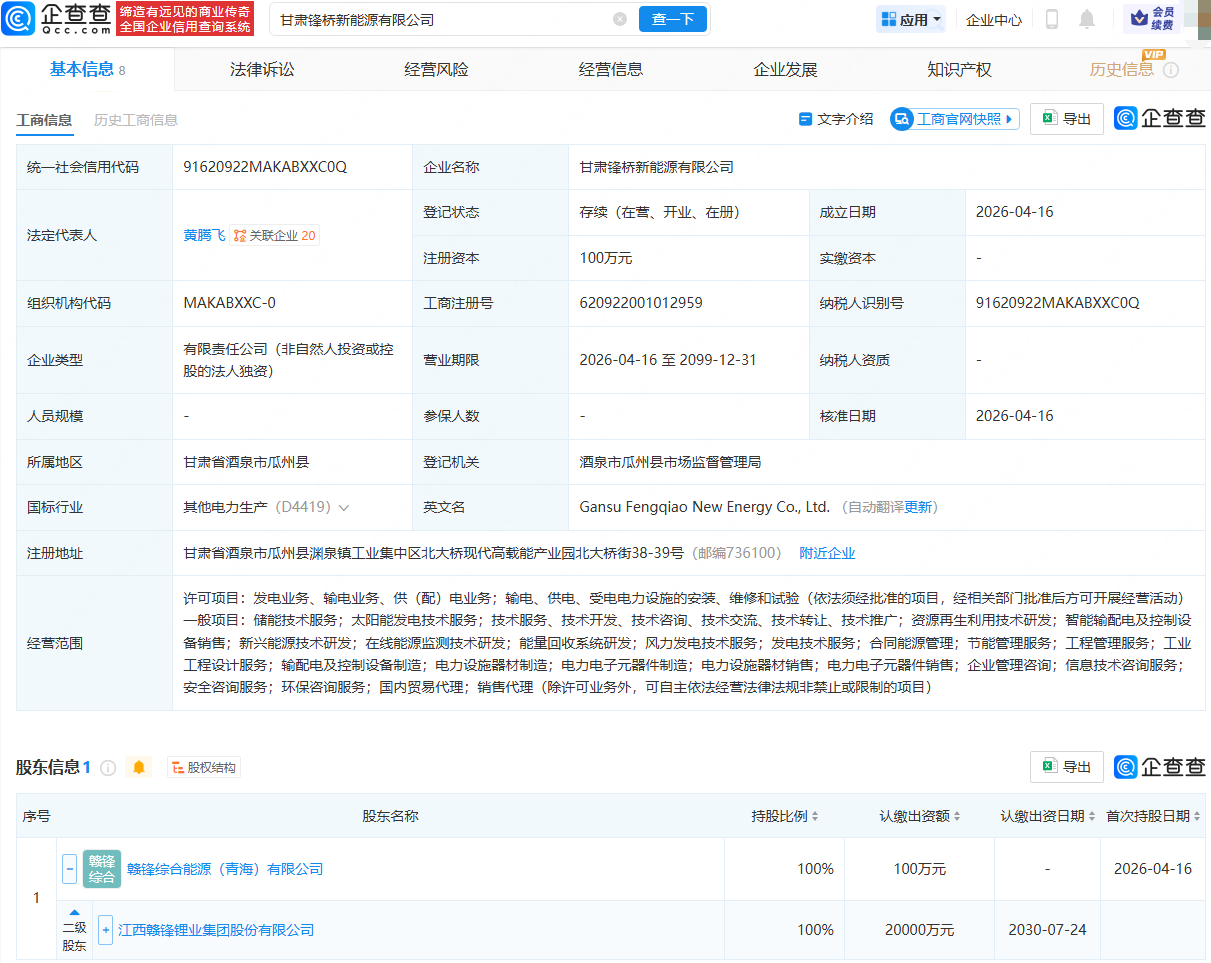This screenshot has width=1211, height=963.
Task: Click the notification bell in the top bar
Action: coord(1089,19)
